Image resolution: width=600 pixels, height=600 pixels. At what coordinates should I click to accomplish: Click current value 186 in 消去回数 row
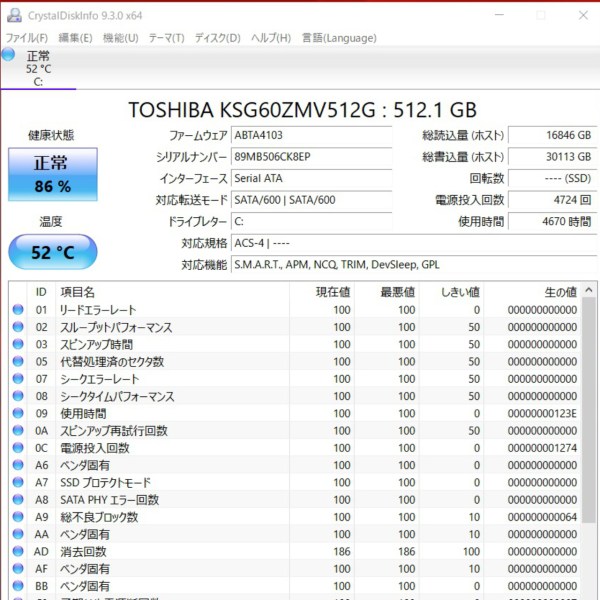(x=342, y=552)
